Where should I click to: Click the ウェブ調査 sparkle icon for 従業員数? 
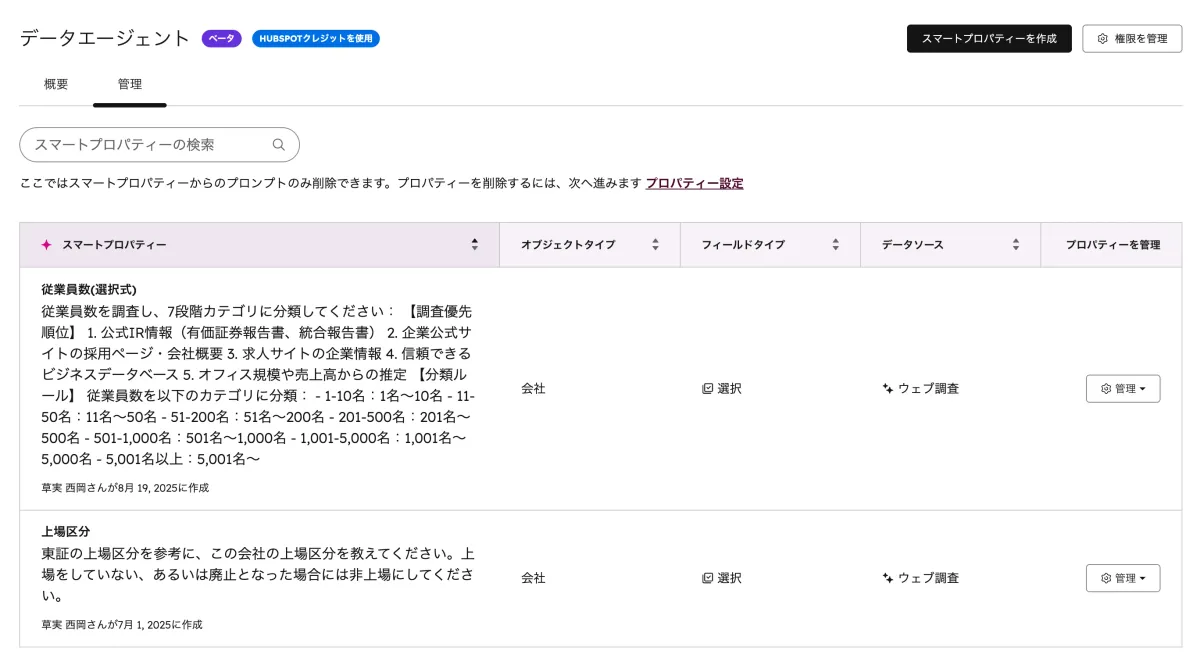point(886,389)
